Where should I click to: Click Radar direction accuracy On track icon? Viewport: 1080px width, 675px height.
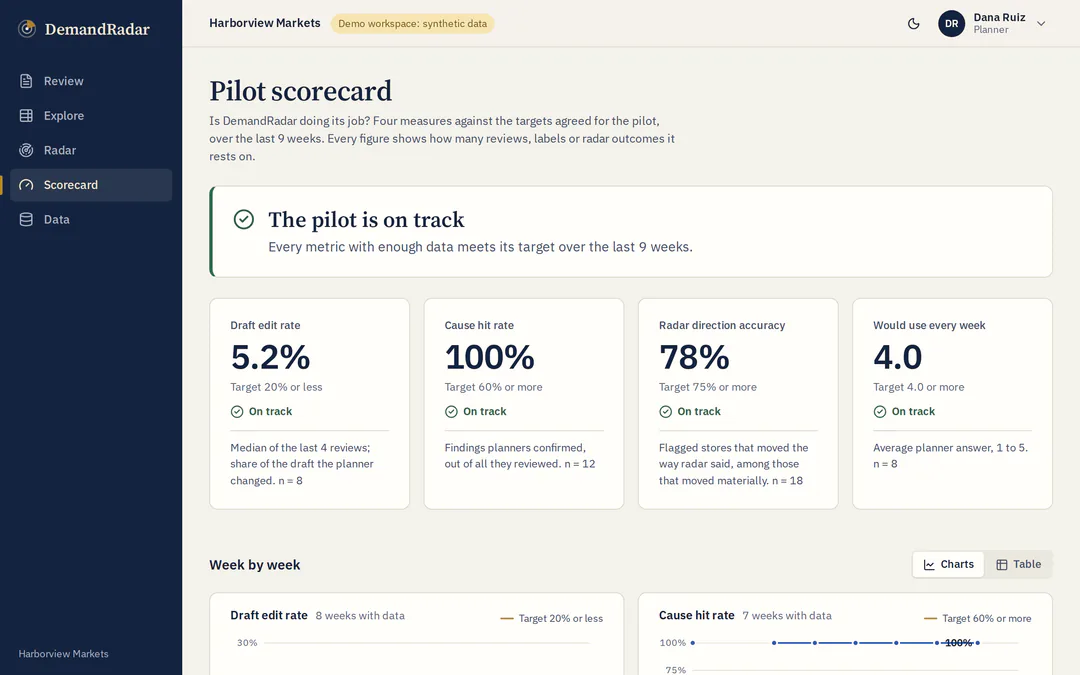[x=665, y=411]
